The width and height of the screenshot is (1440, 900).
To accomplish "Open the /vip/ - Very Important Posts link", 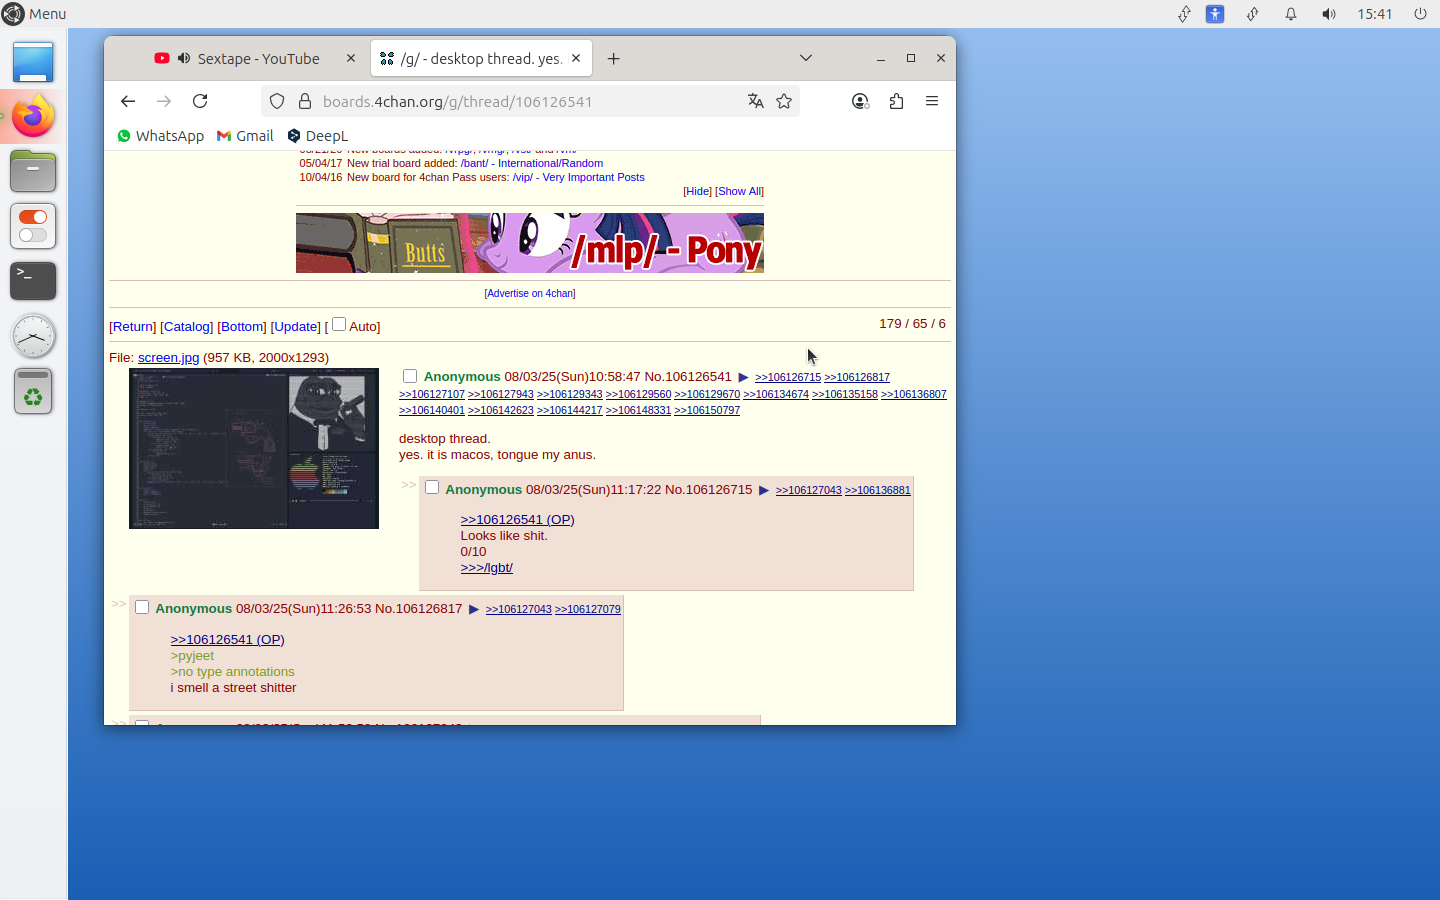I will 579,177.
